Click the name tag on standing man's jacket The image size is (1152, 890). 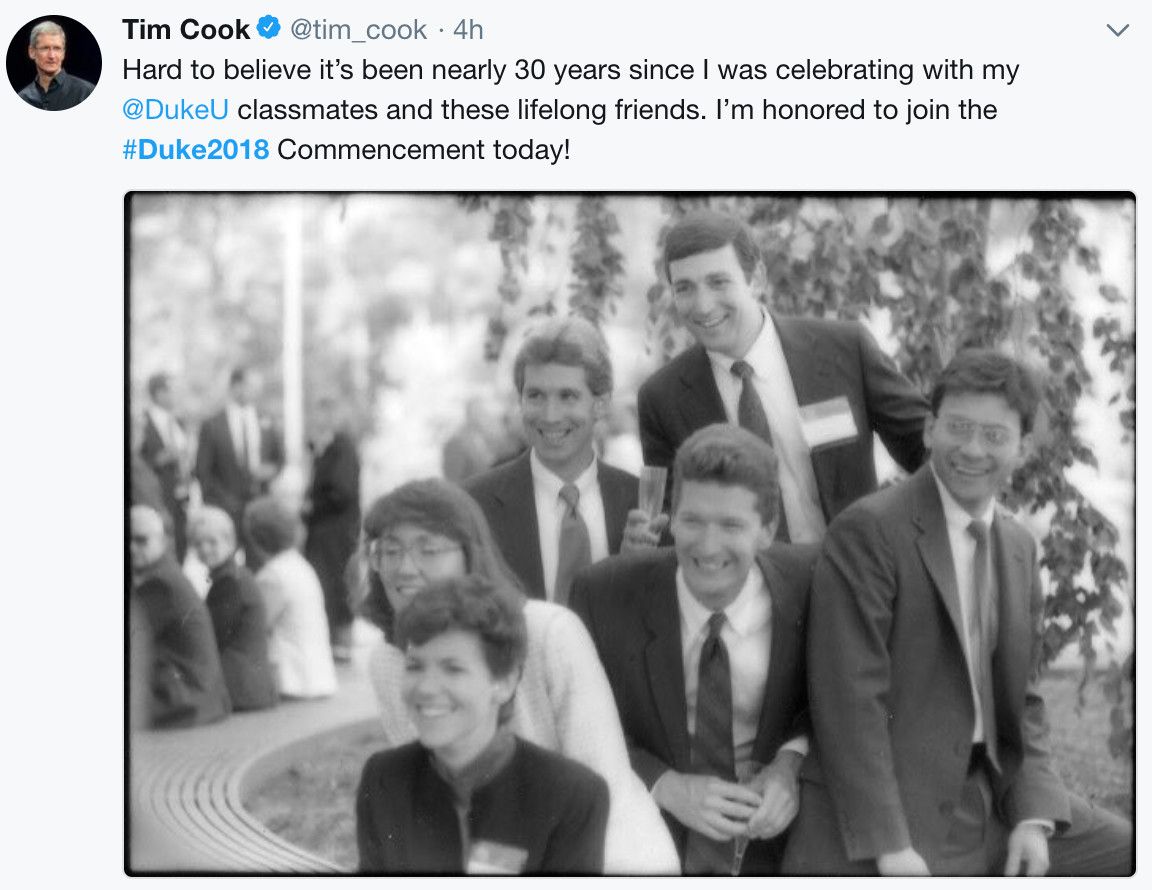829,422
